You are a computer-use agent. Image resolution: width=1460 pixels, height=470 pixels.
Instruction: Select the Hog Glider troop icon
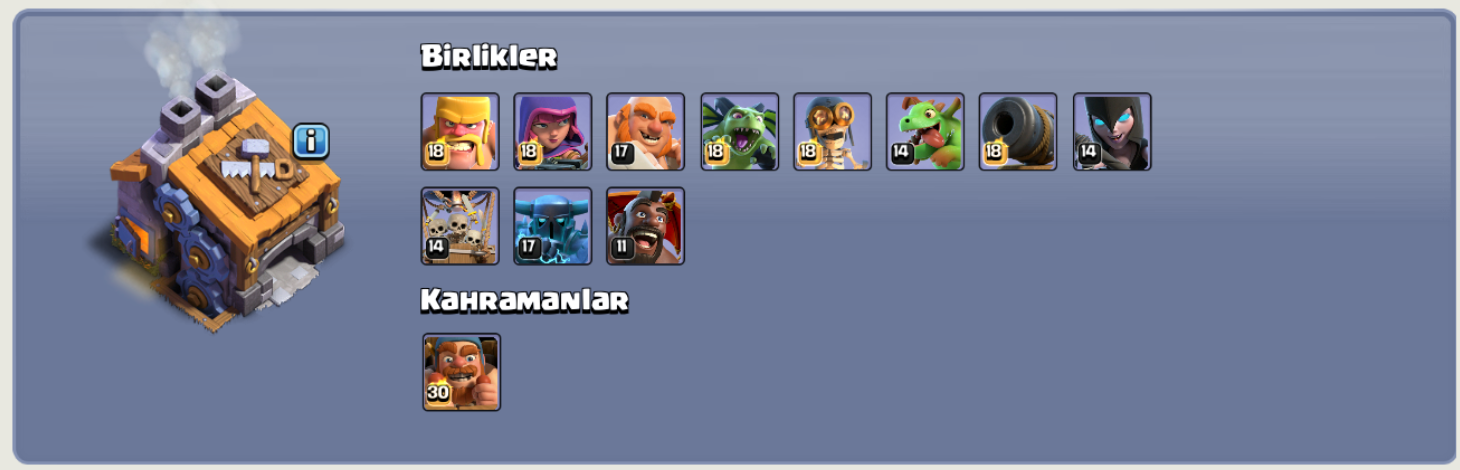(x=646, y=226)
